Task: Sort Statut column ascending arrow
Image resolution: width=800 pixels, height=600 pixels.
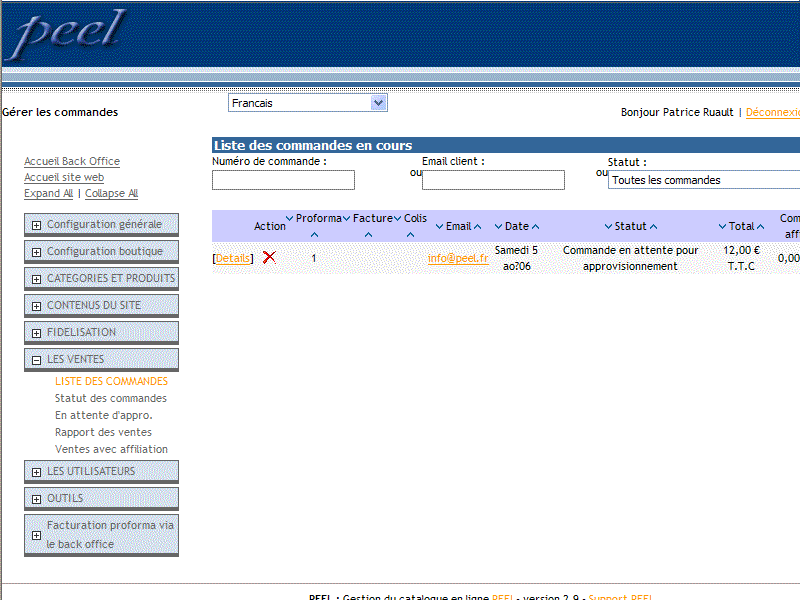Action: pyautogui.click(x=654, y=227)
